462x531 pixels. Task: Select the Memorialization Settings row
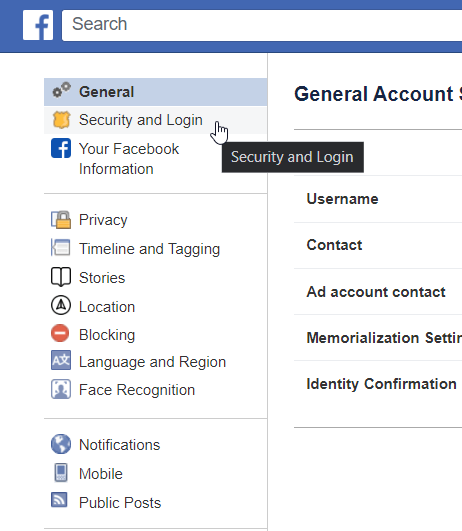pyautogui.click(x=378, y=338)
